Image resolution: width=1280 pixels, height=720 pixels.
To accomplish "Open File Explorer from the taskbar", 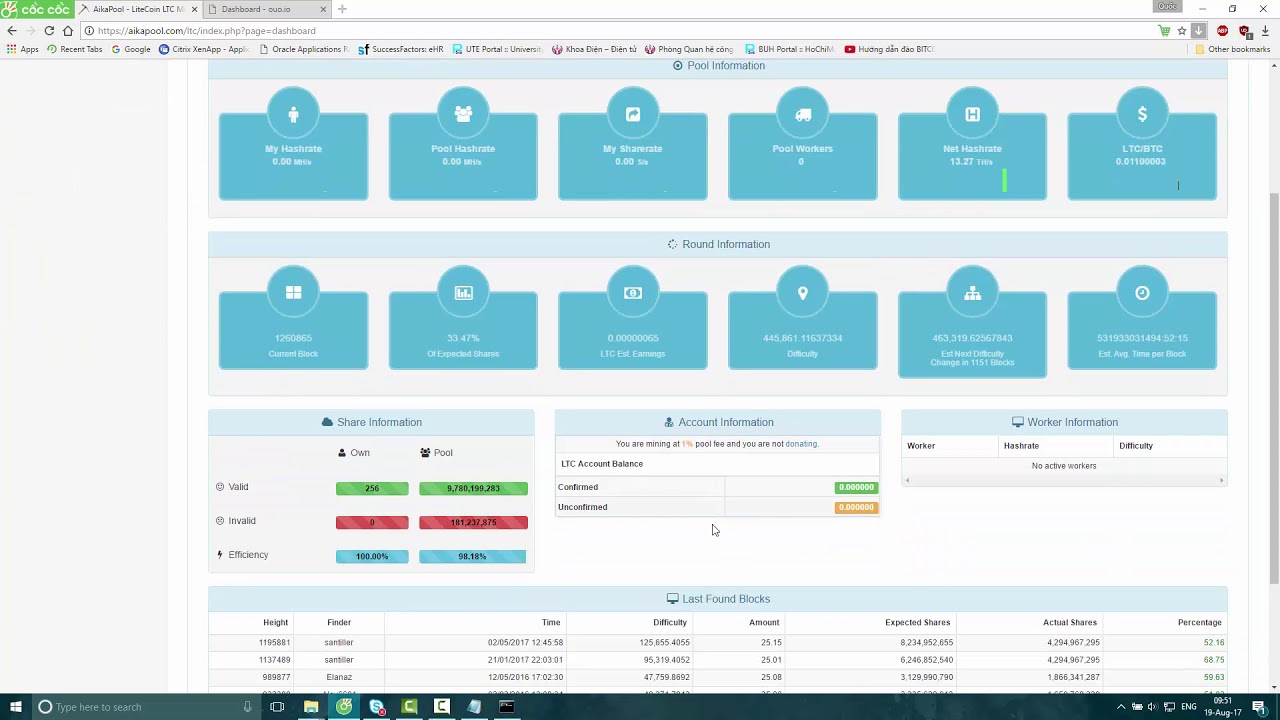I will (311, 707).
